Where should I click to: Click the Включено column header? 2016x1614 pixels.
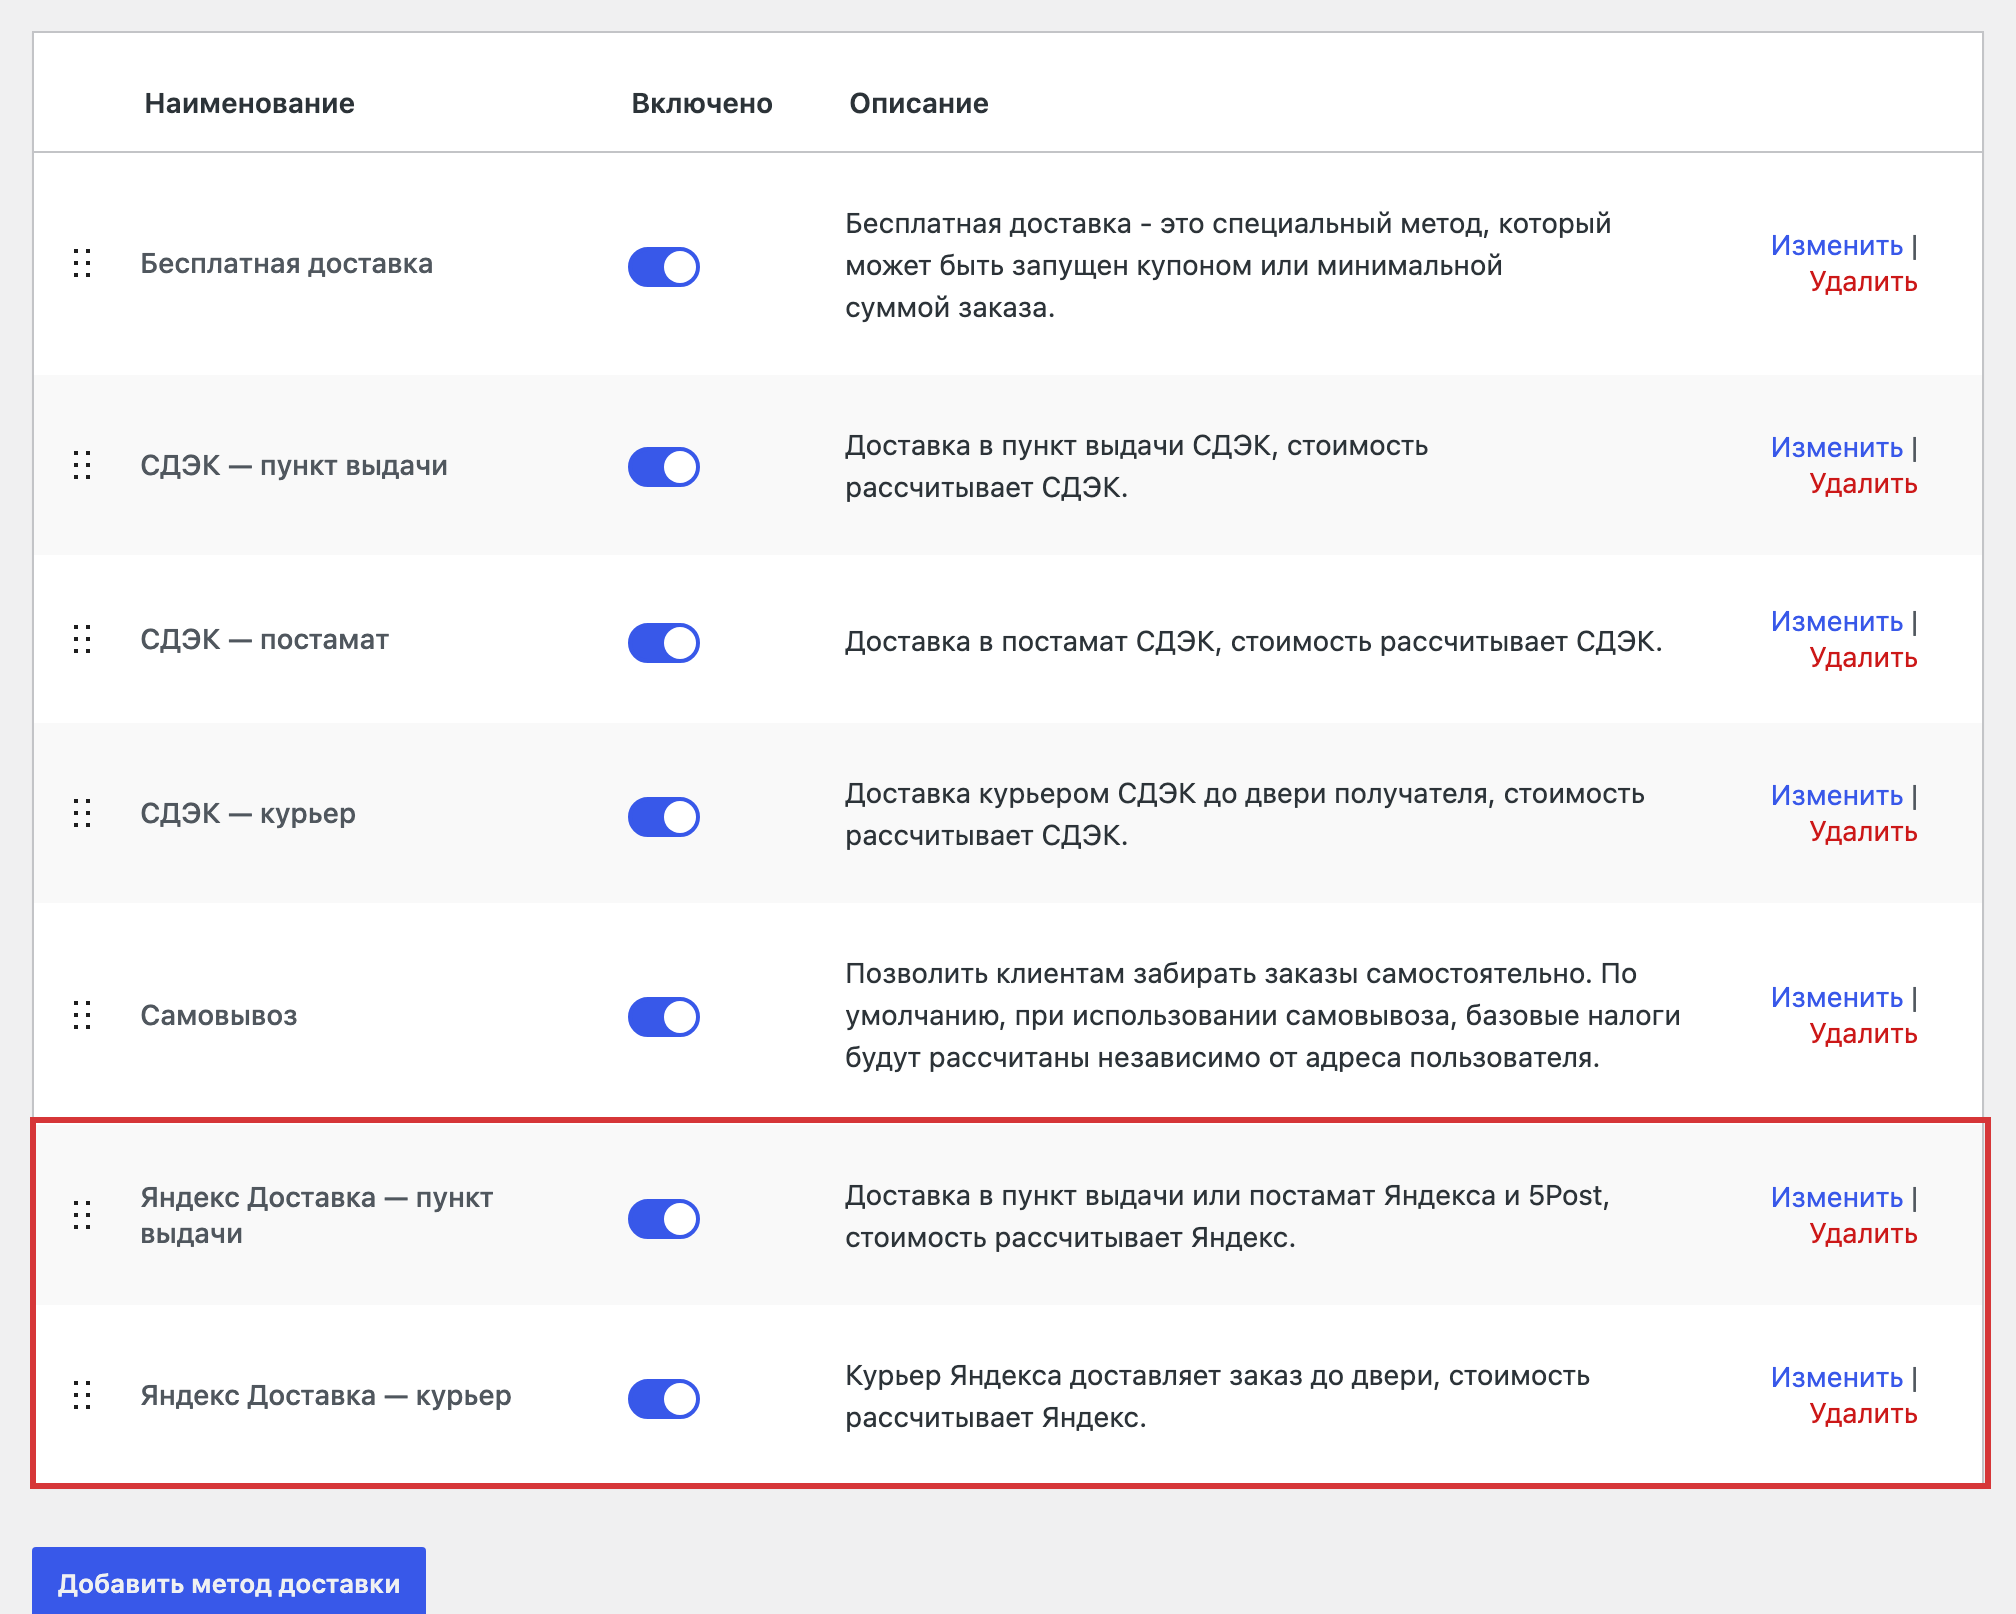[x=702, y=103]
